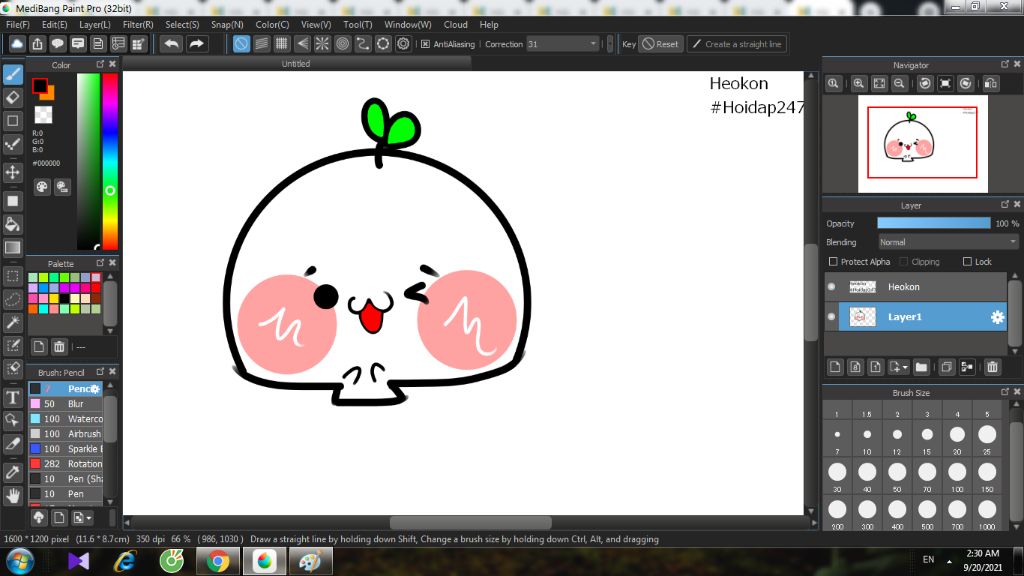Zoom out using Navigator magnifier minus

(899, 84)
